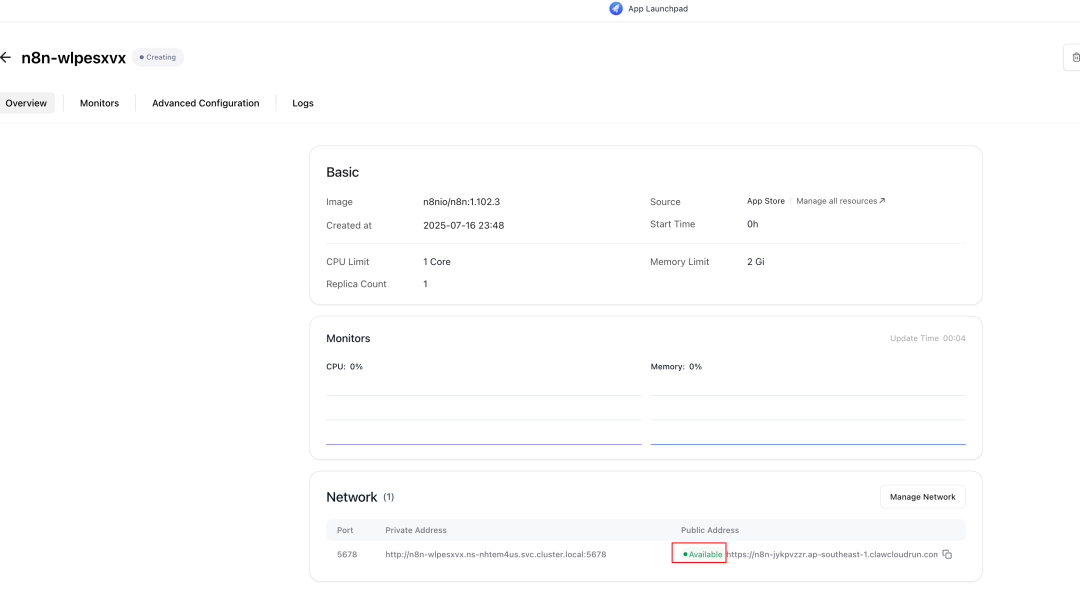Click the App Store source label
The image size is (1080, 600).
click(765, 201)
